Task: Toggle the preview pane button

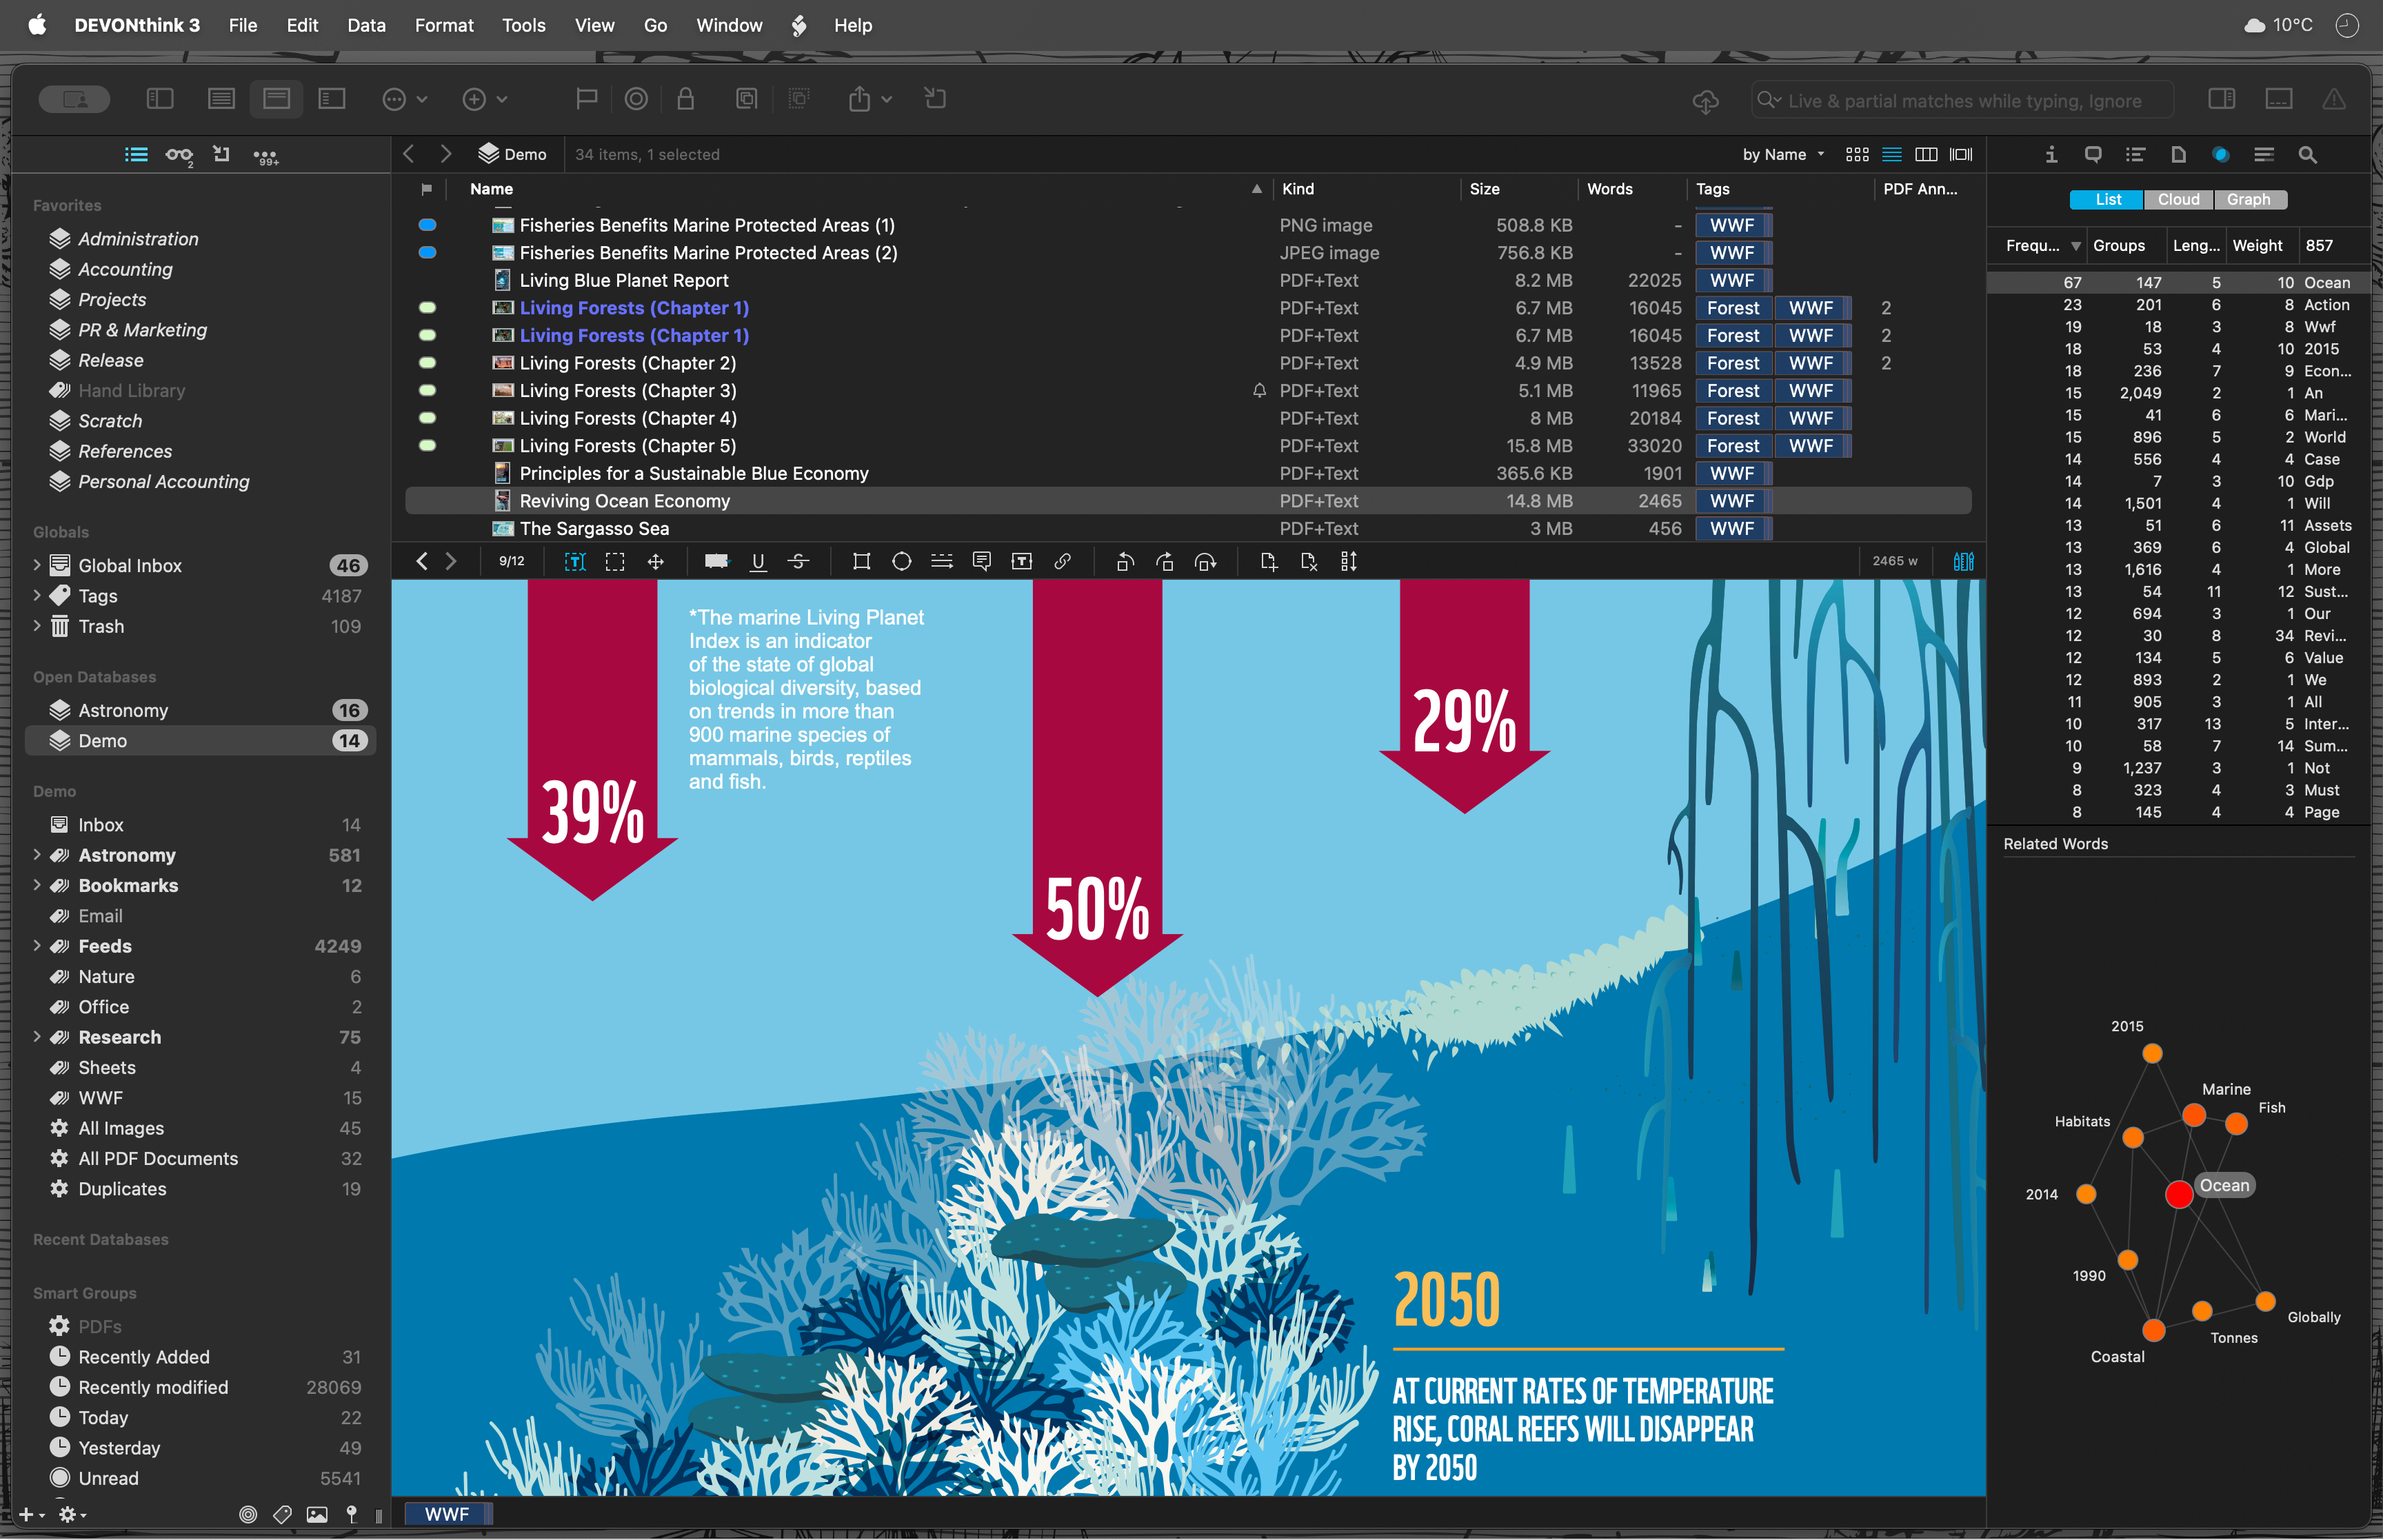Action: 2278,99
